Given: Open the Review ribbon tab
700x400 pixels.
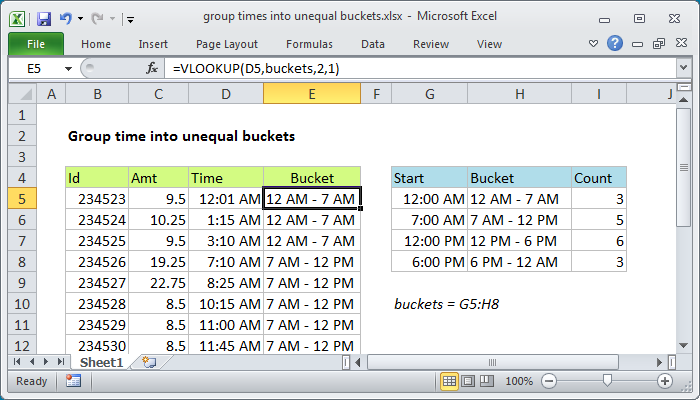Looking at the screenshot, I should tap(431, 44).
